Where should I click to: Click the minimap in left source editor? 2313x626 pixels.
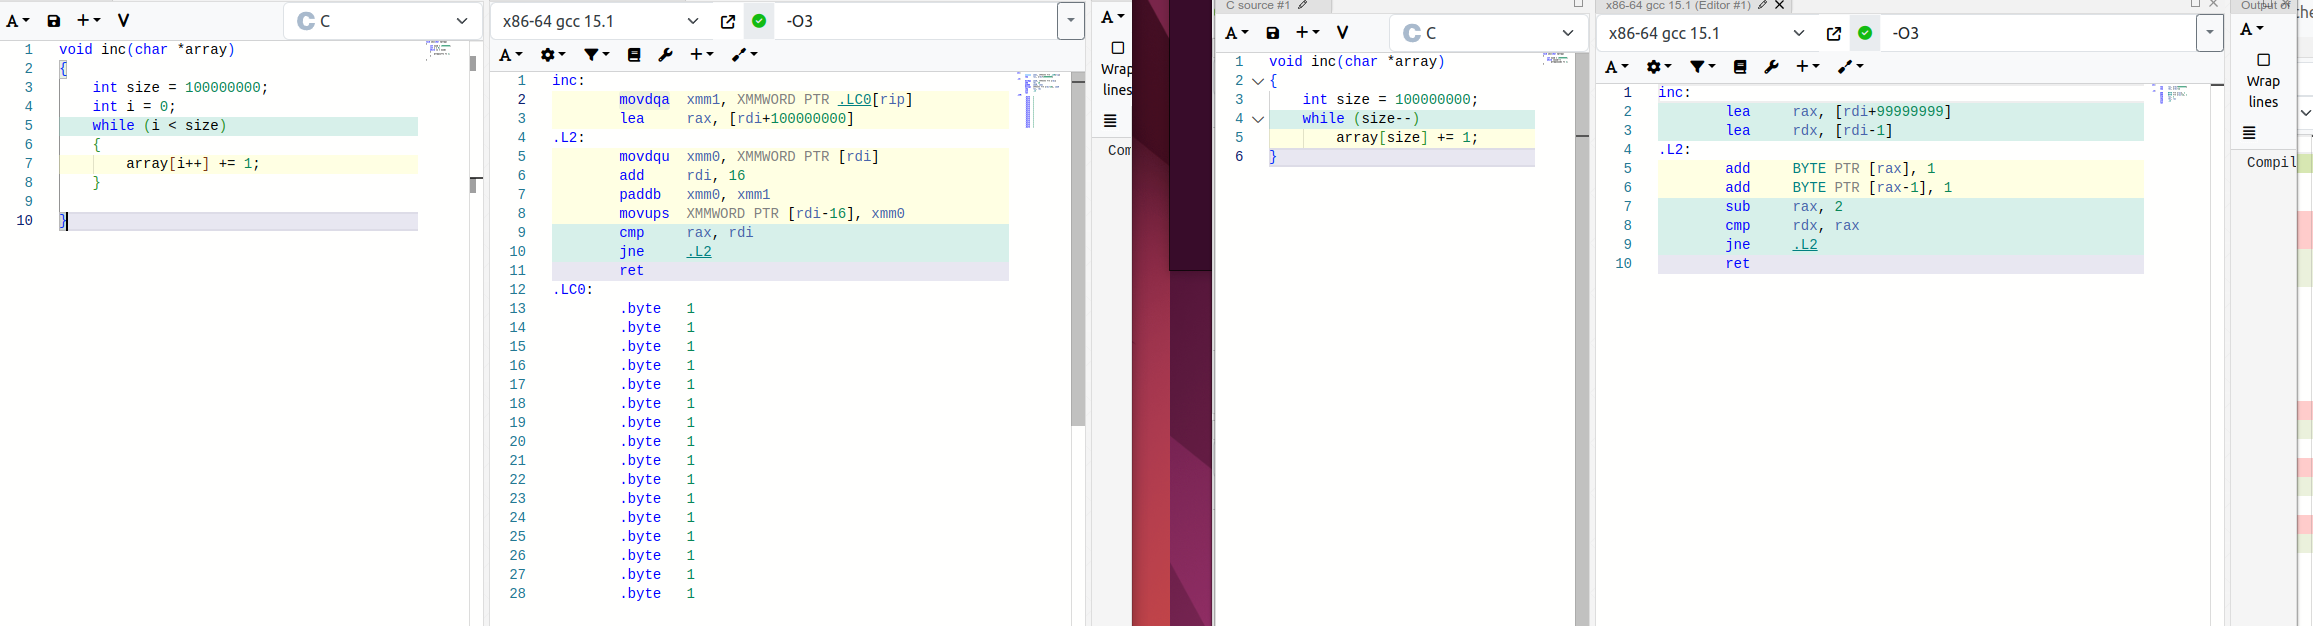click(x=441, y=50)
